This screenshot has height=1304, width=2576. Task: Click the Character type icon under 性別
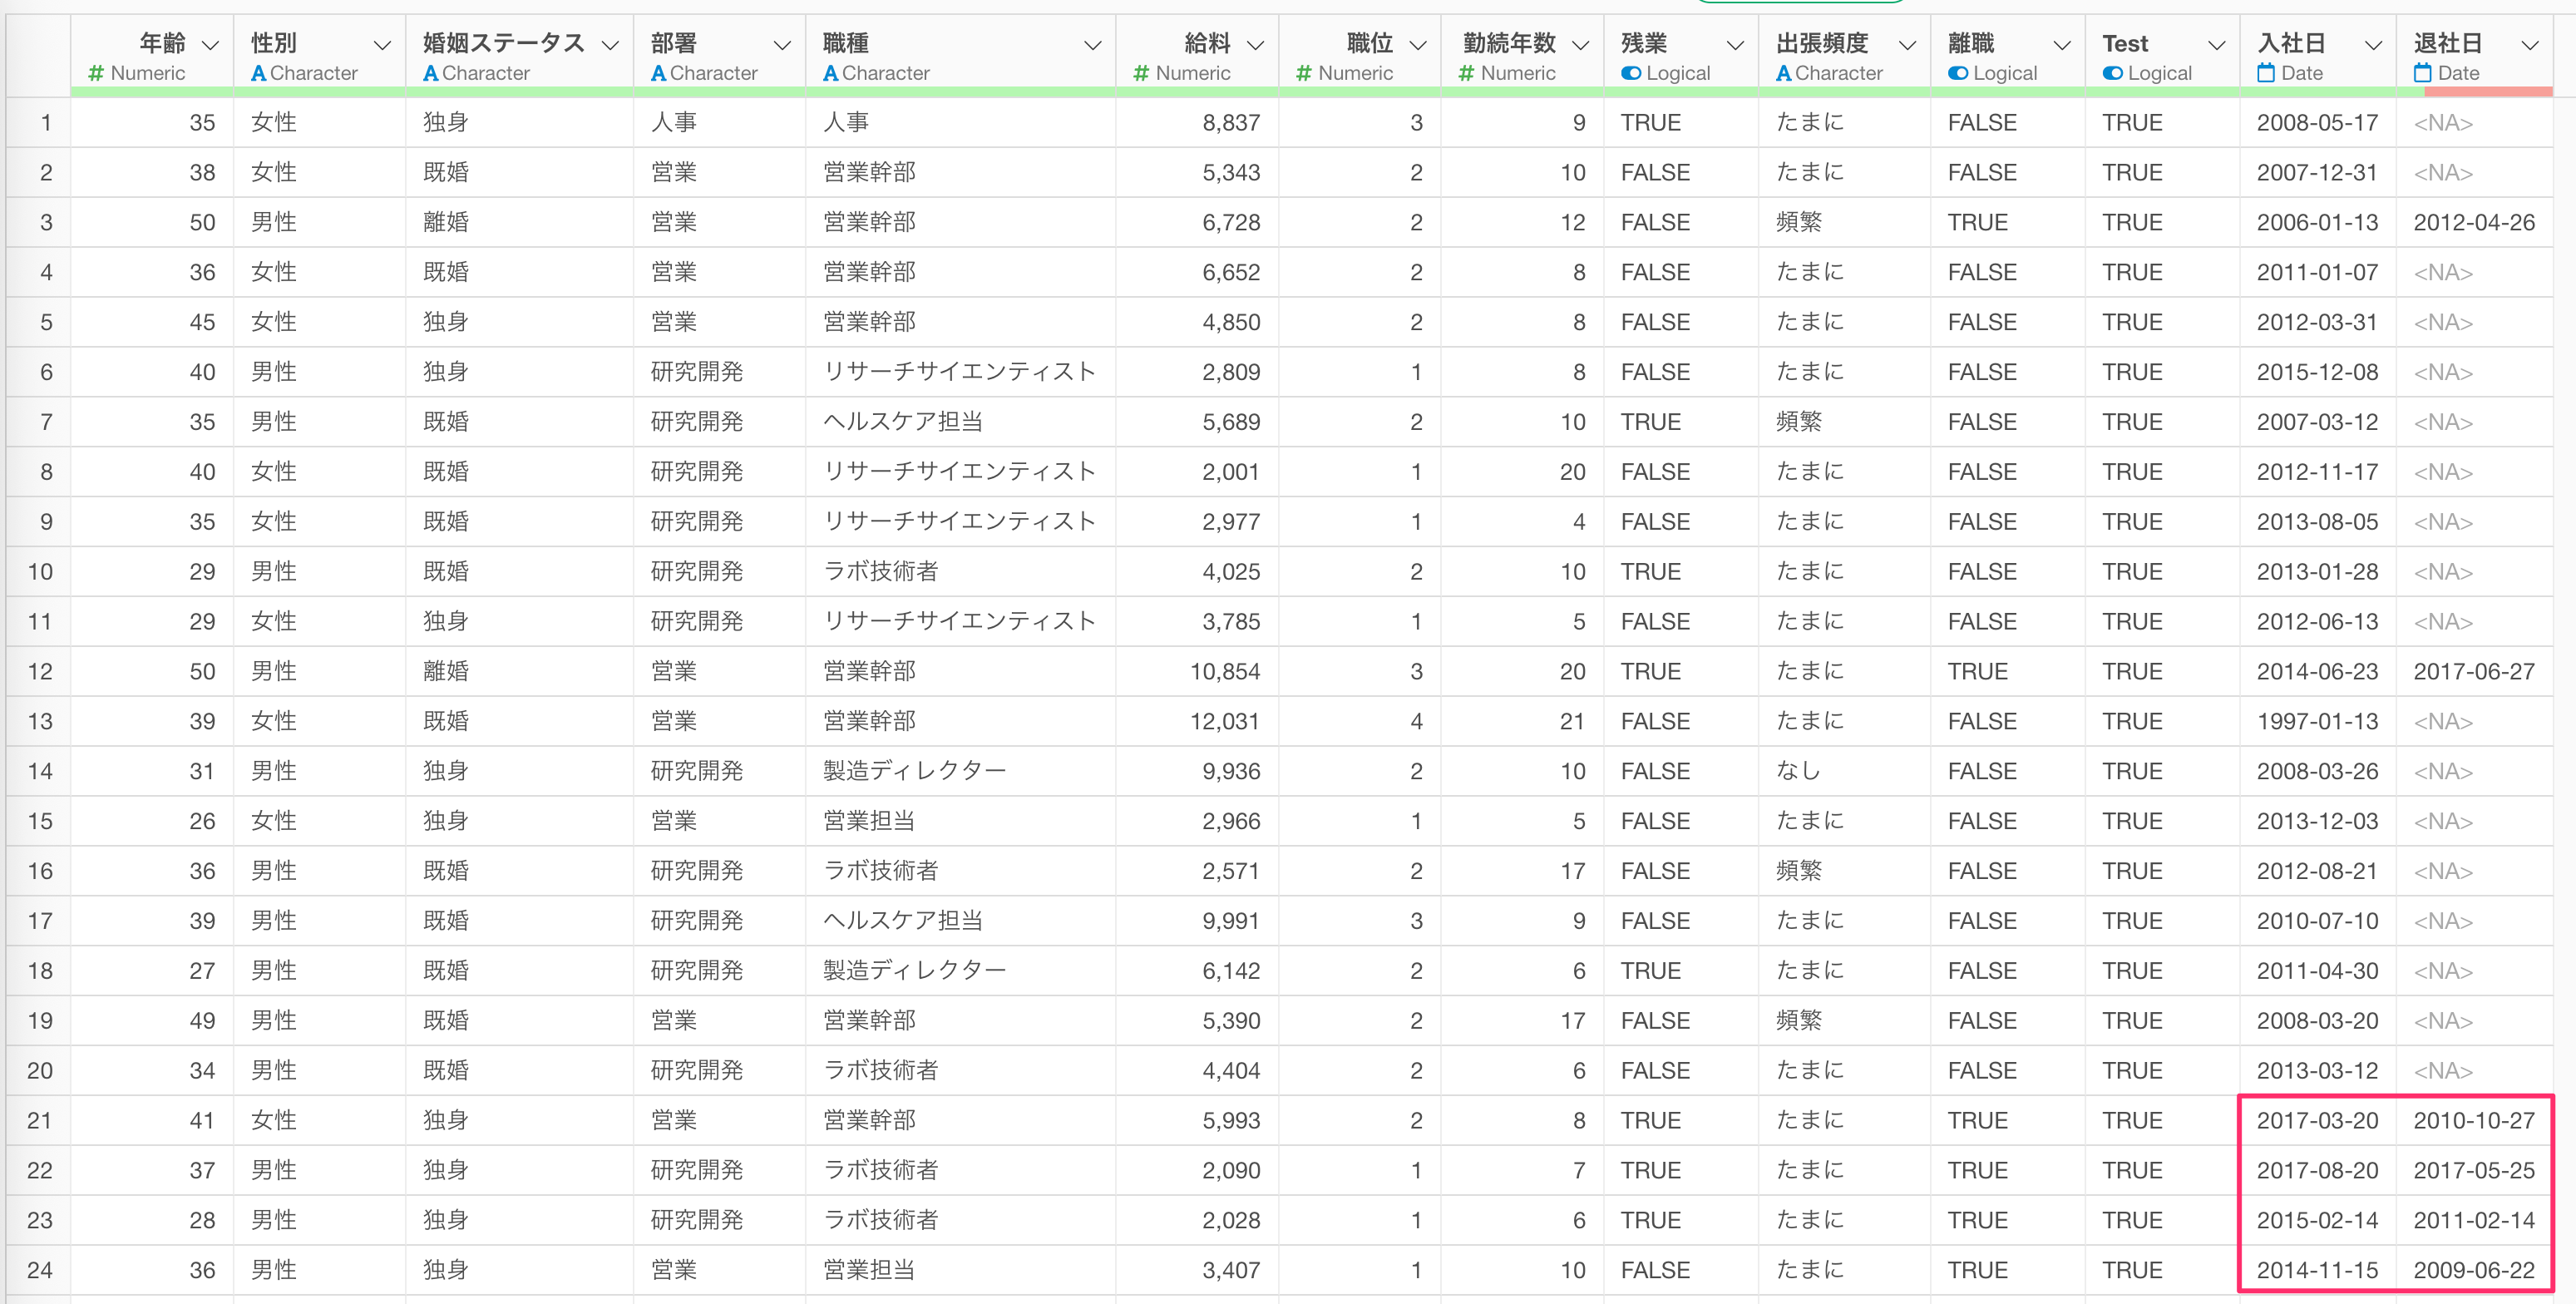point(258,73)
